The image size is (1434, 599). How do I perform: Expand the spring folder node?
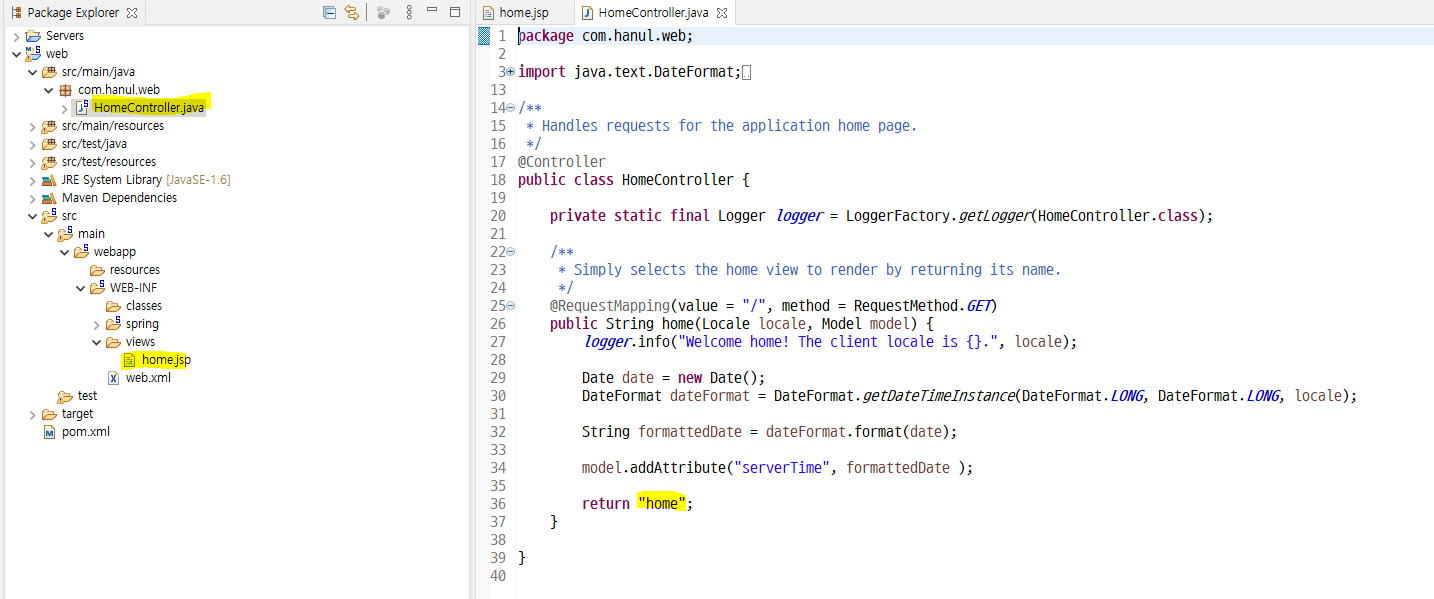[96, 324]
